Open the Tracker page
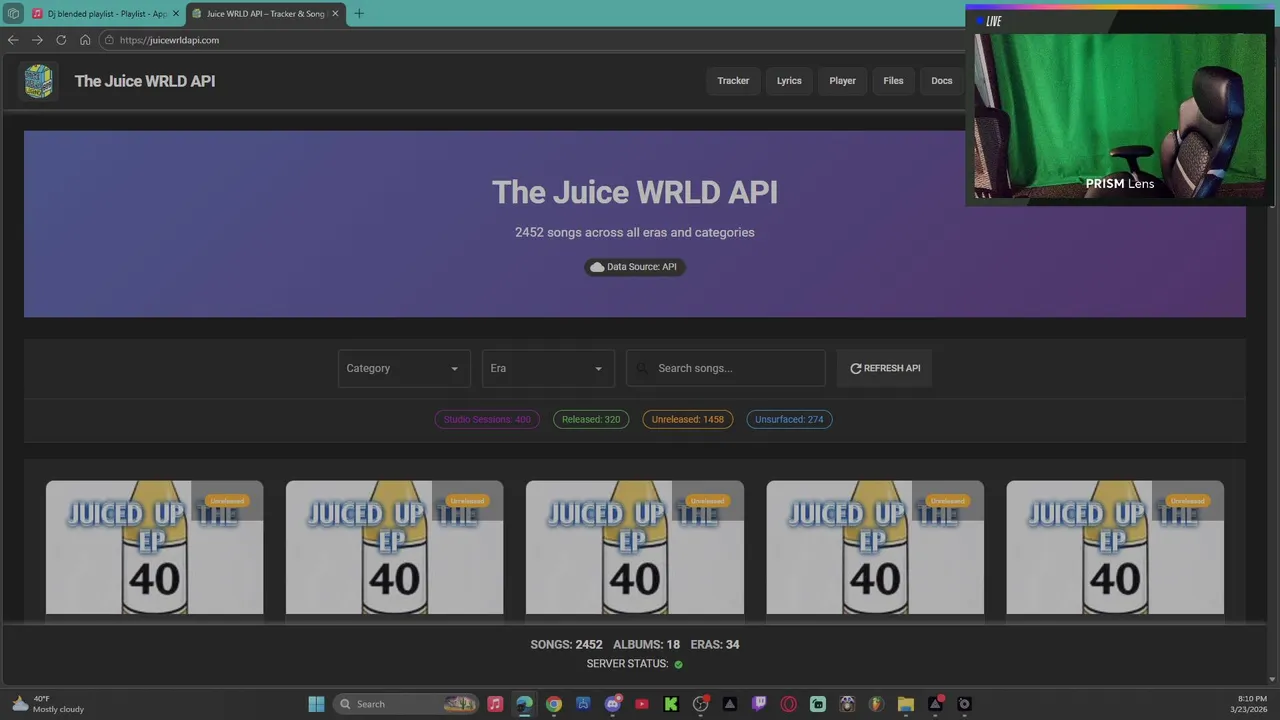1280x720 pixels. (733, 81)
